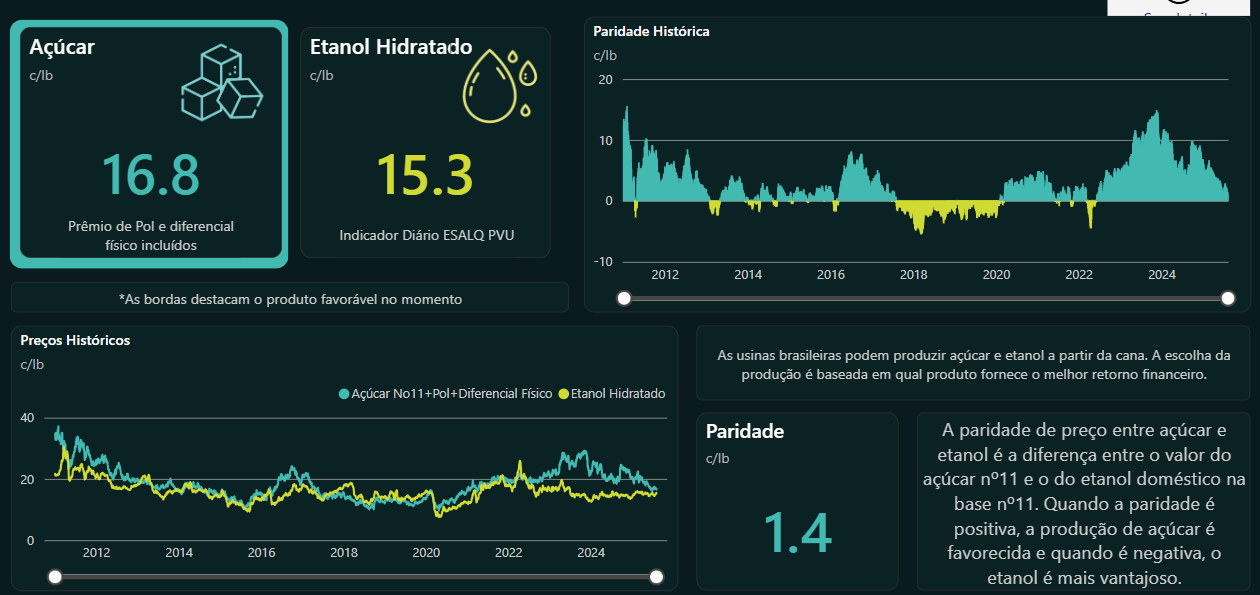Click the paridade de preço explanation text
Screen dimensions: 1260x595
[1083, 503]
